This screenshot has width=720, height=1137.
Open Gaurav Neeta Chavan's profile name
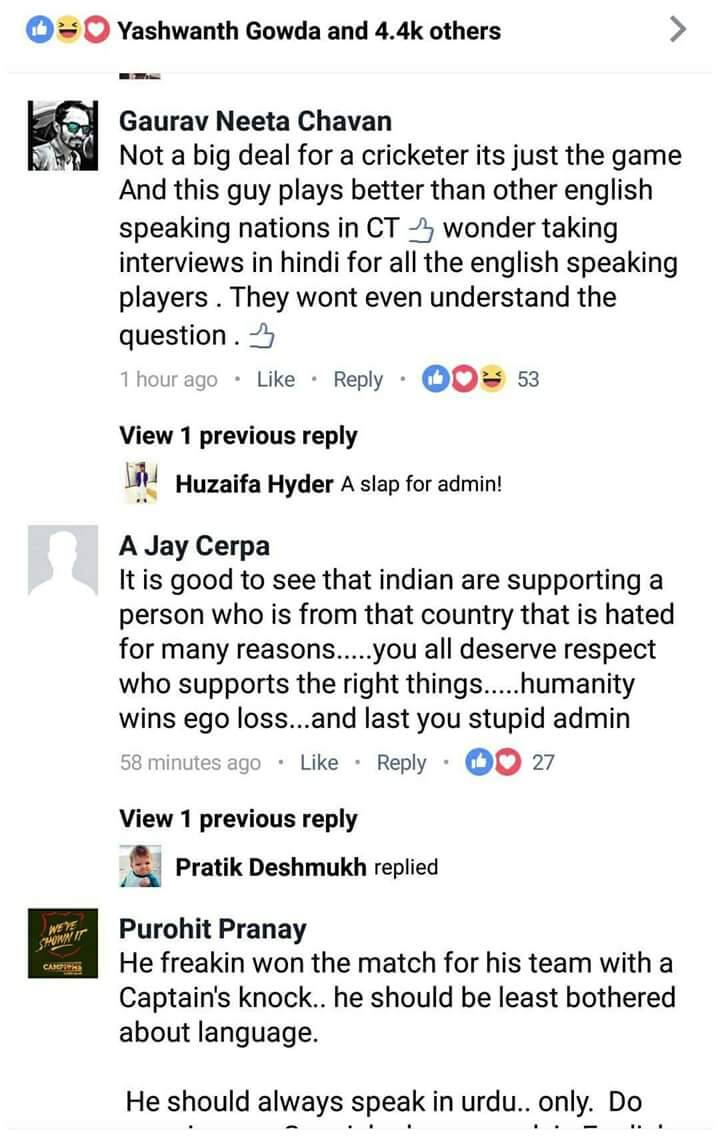pos(255,120)
